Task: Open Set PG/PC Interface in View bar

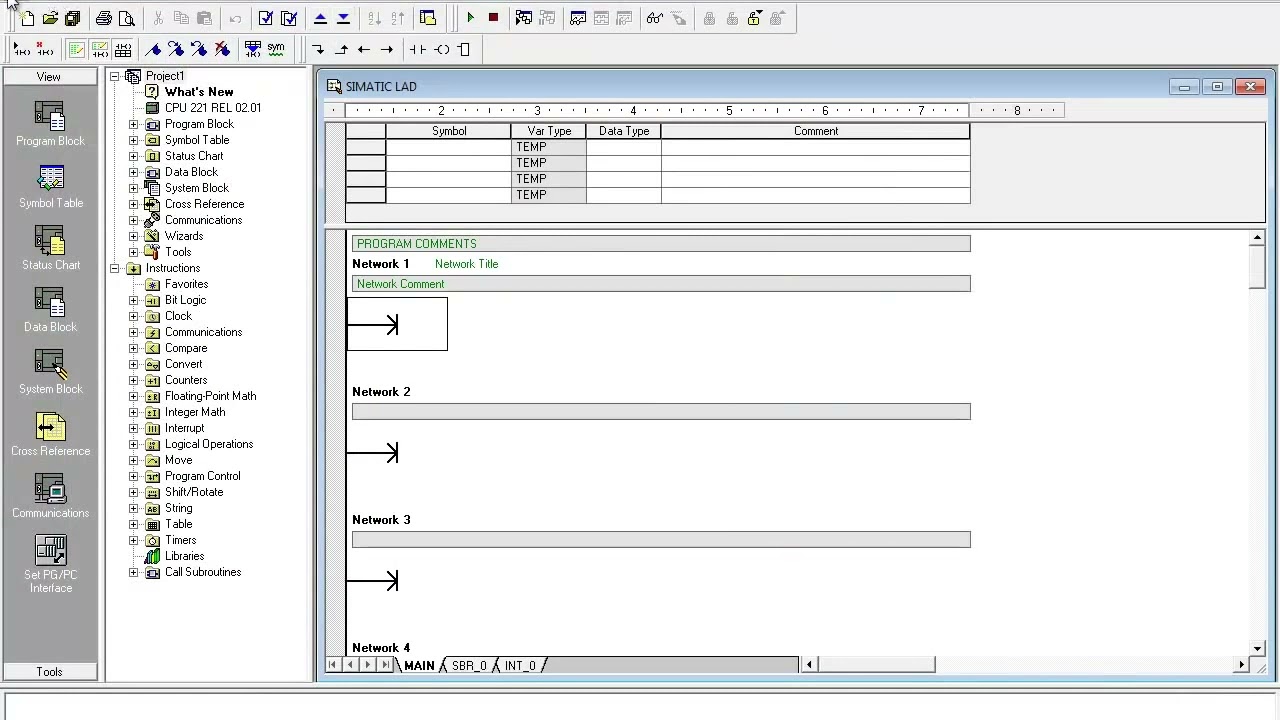Action: tap(50, 565)
